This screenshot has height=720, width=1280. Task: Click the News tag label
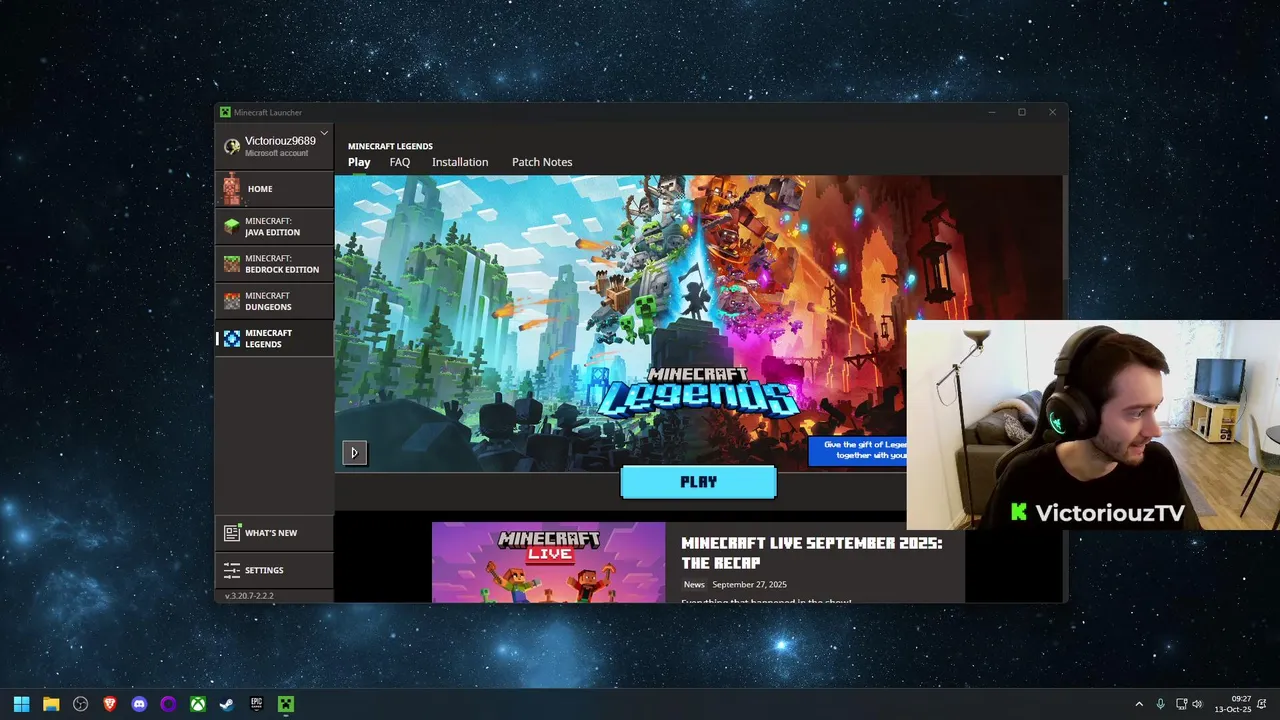click(694, 584)
